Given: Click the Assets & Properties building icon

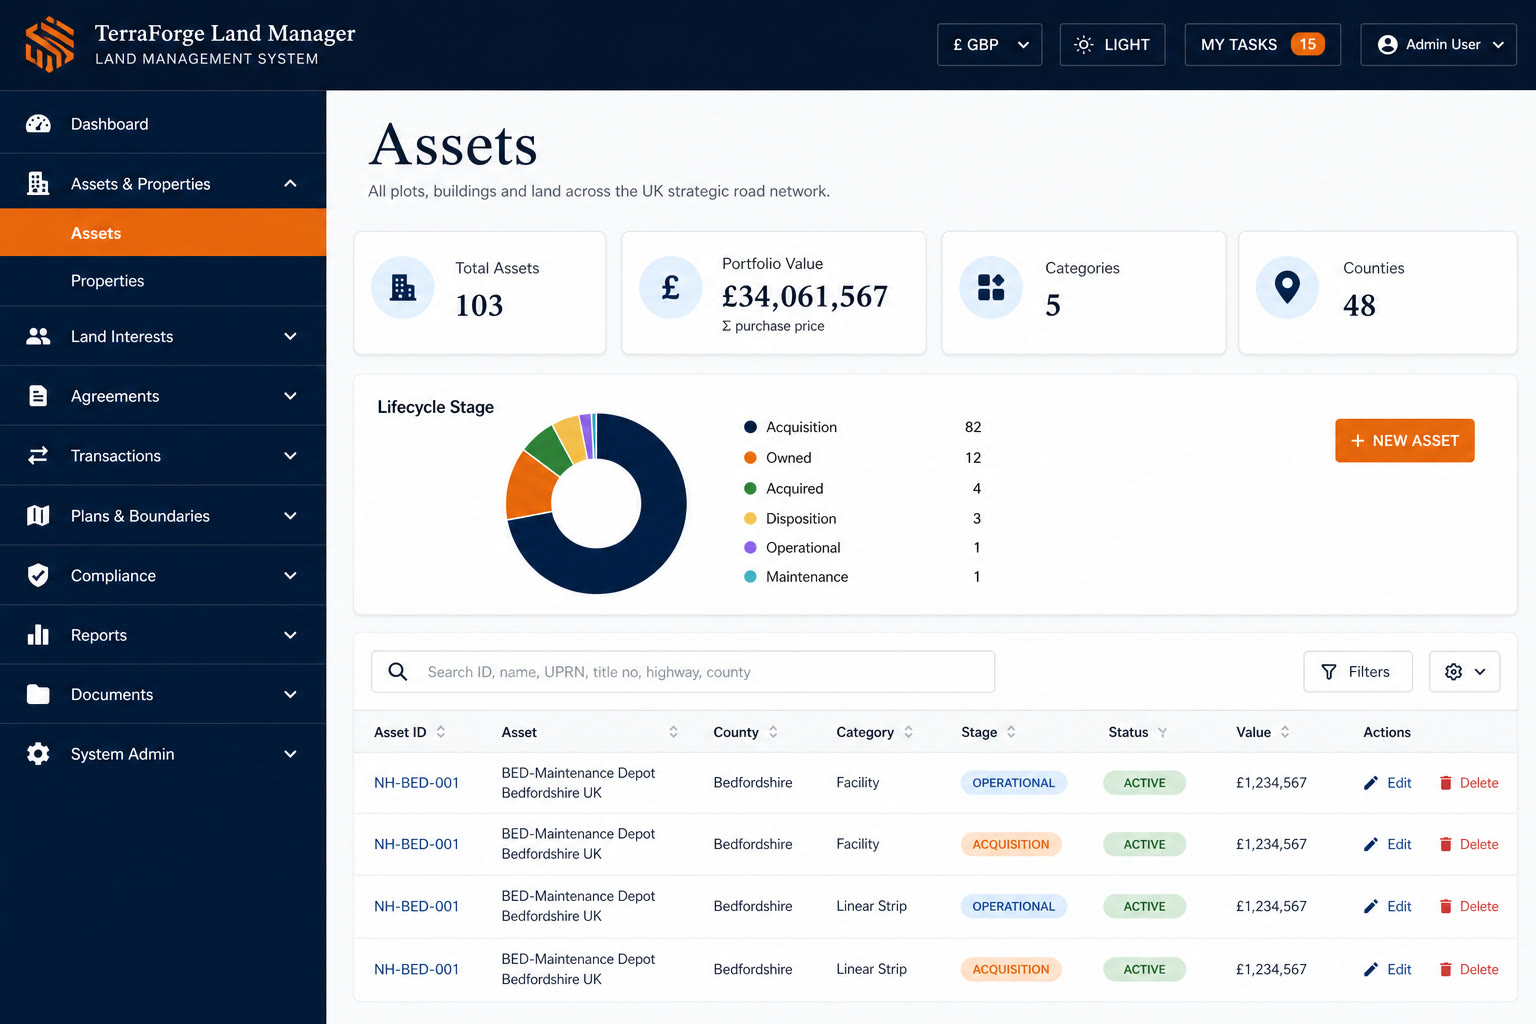Looking at the screenshot, I should click(38, 183).
